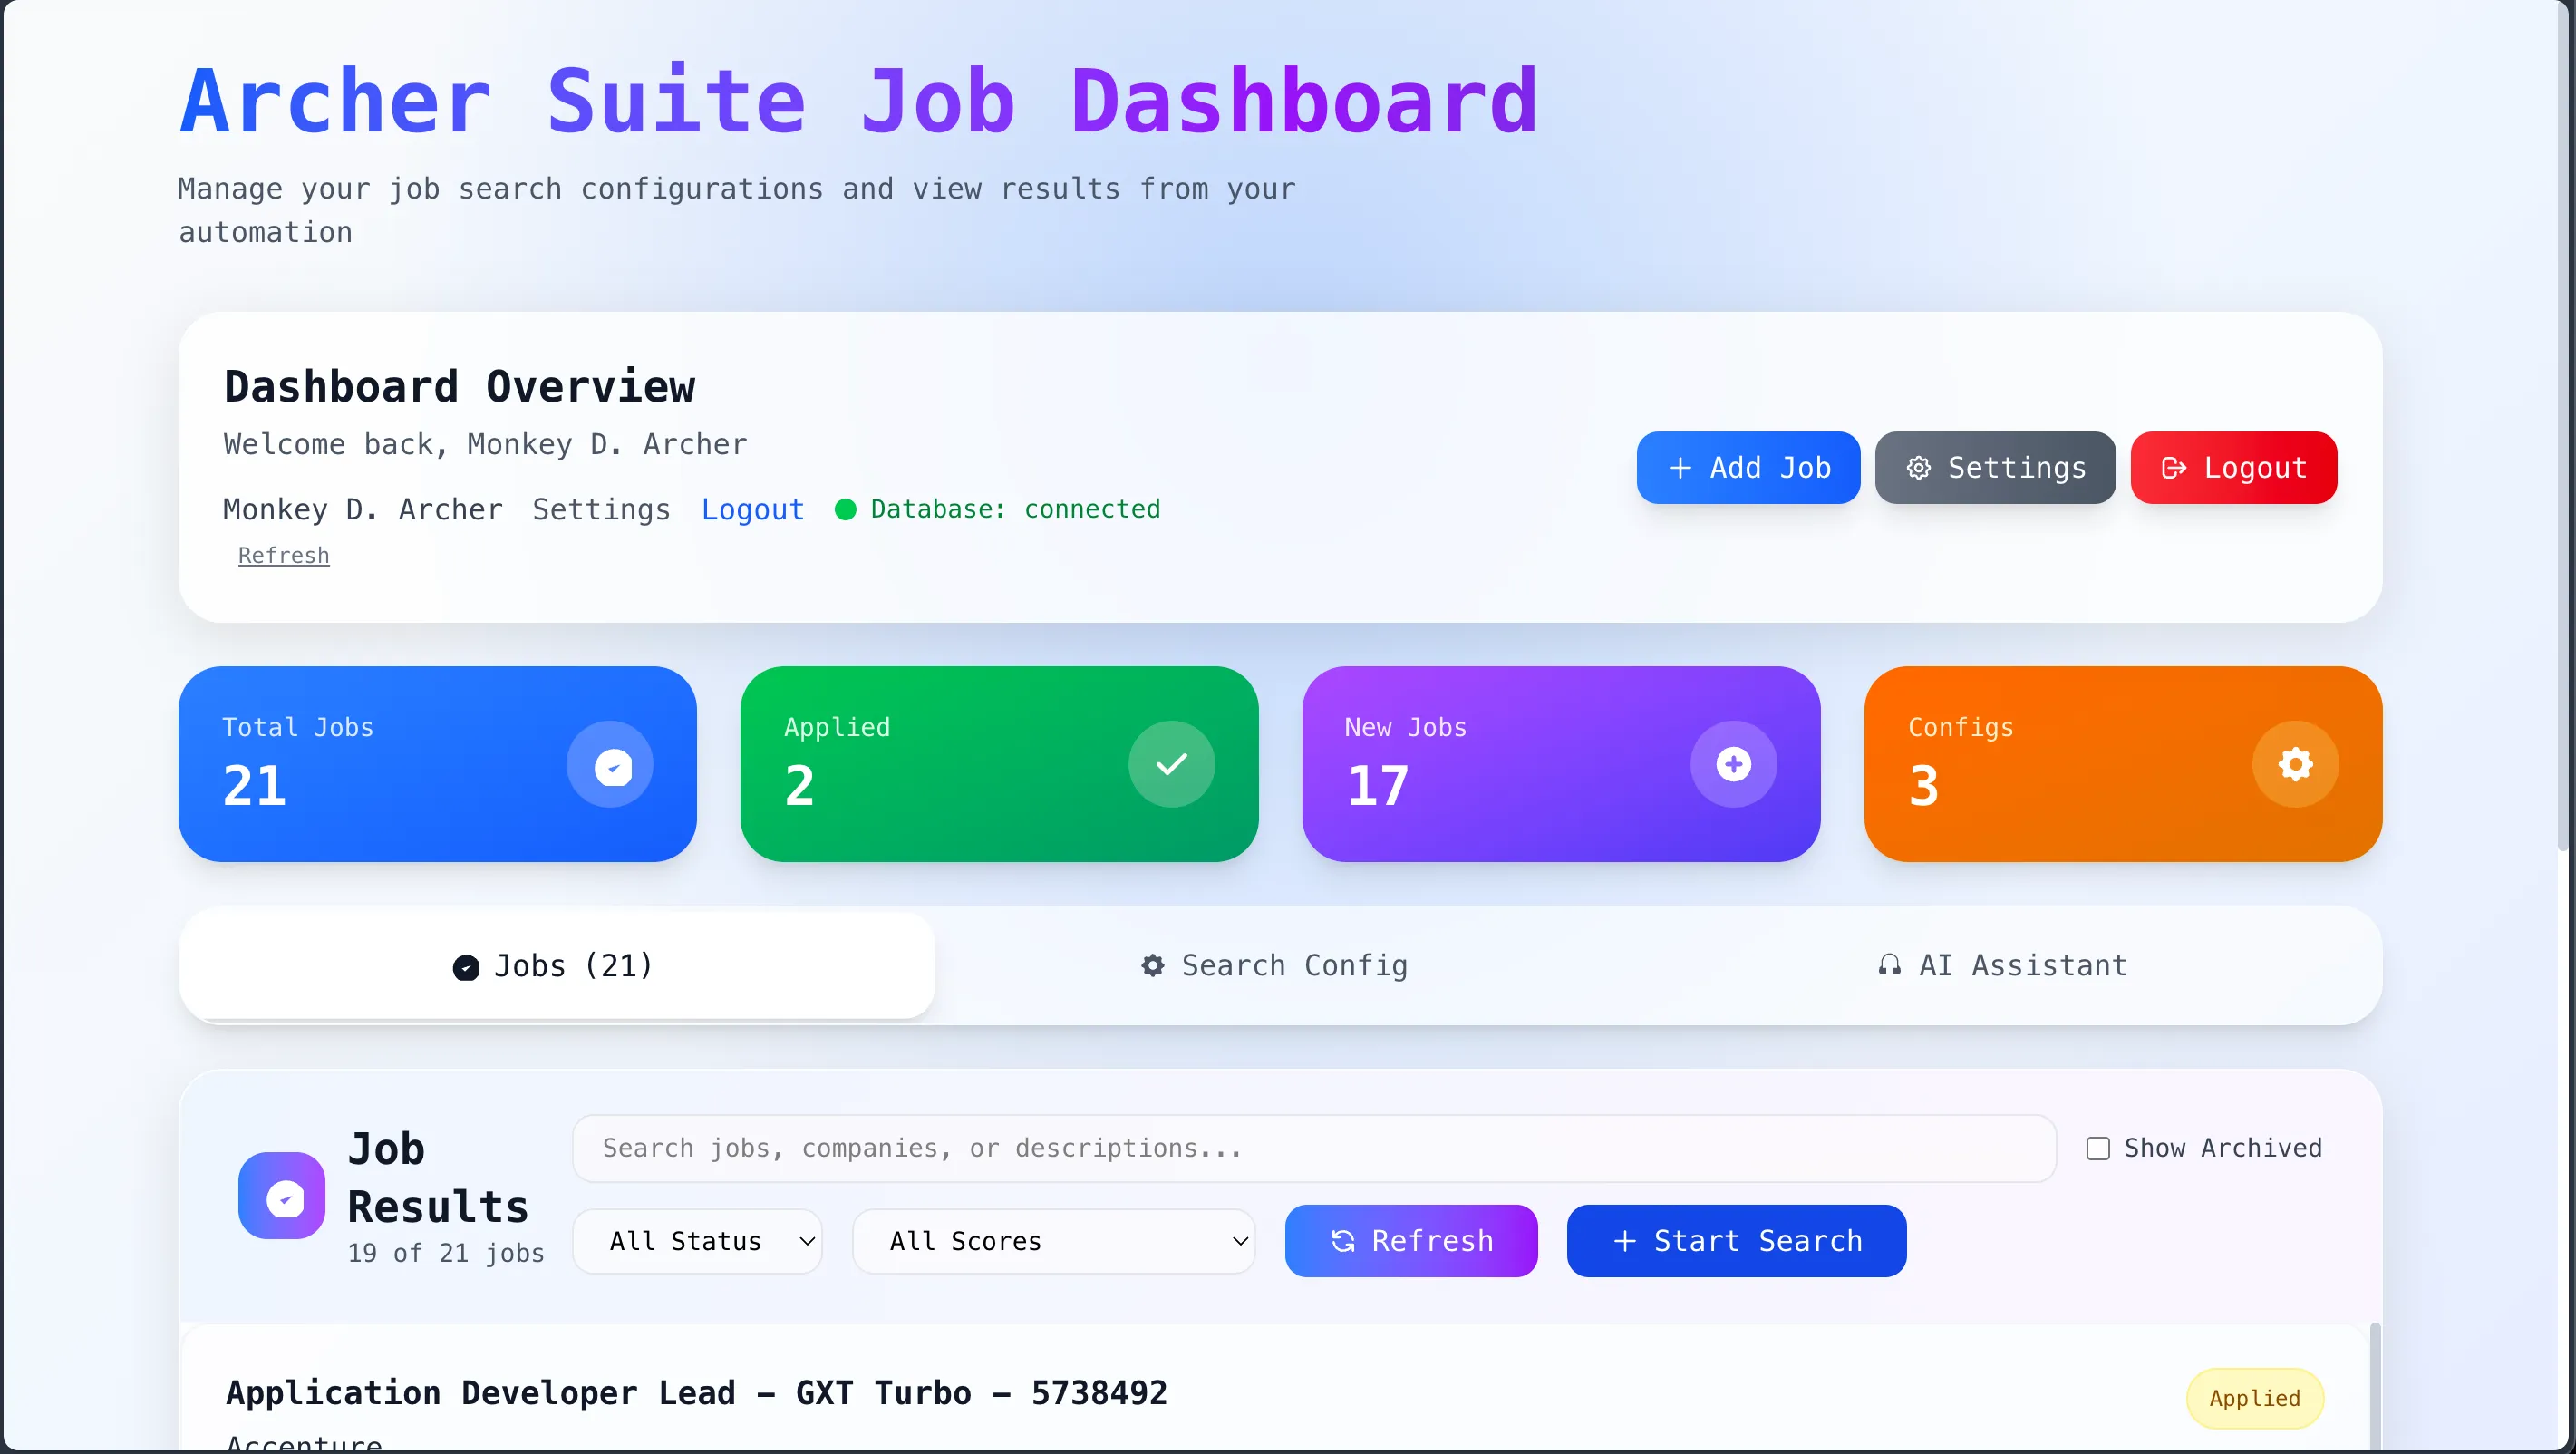Viewport: 2576px width, 1454px height.
Task: Click the New Jobs plus circle icon
Action: (1733, 765)
